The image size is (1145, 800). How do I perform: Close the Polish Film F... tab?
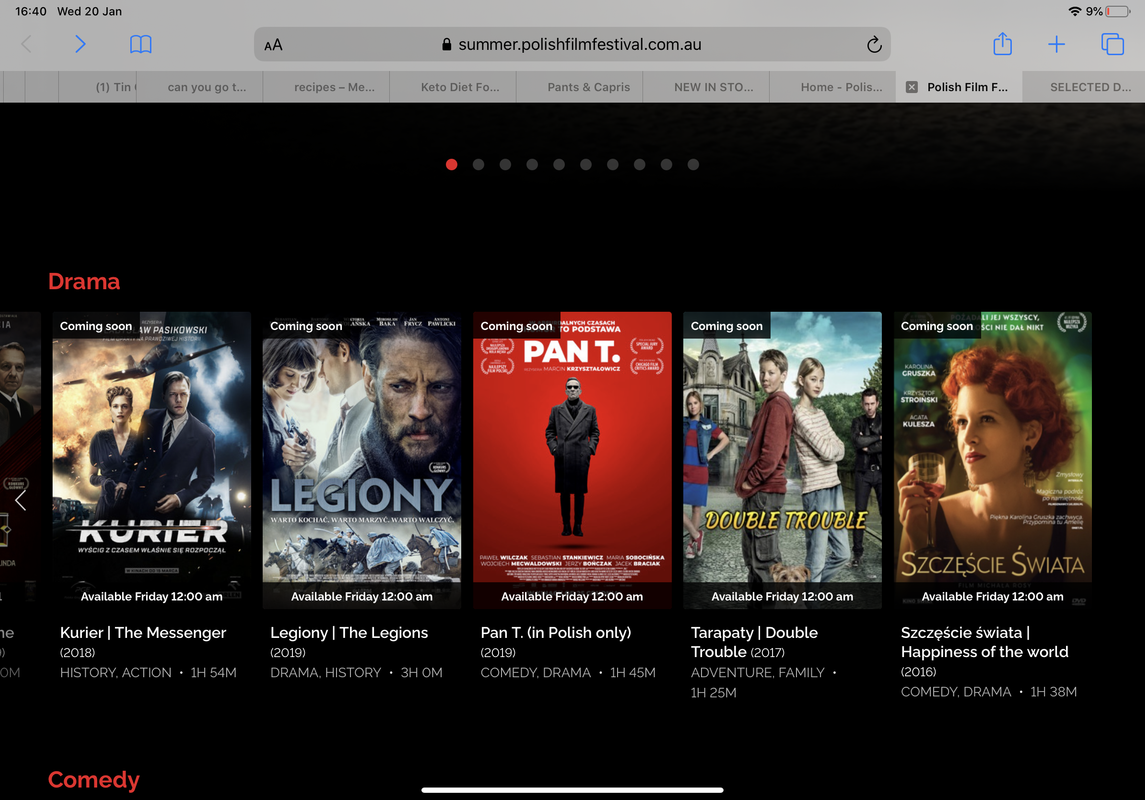(911, 87)
